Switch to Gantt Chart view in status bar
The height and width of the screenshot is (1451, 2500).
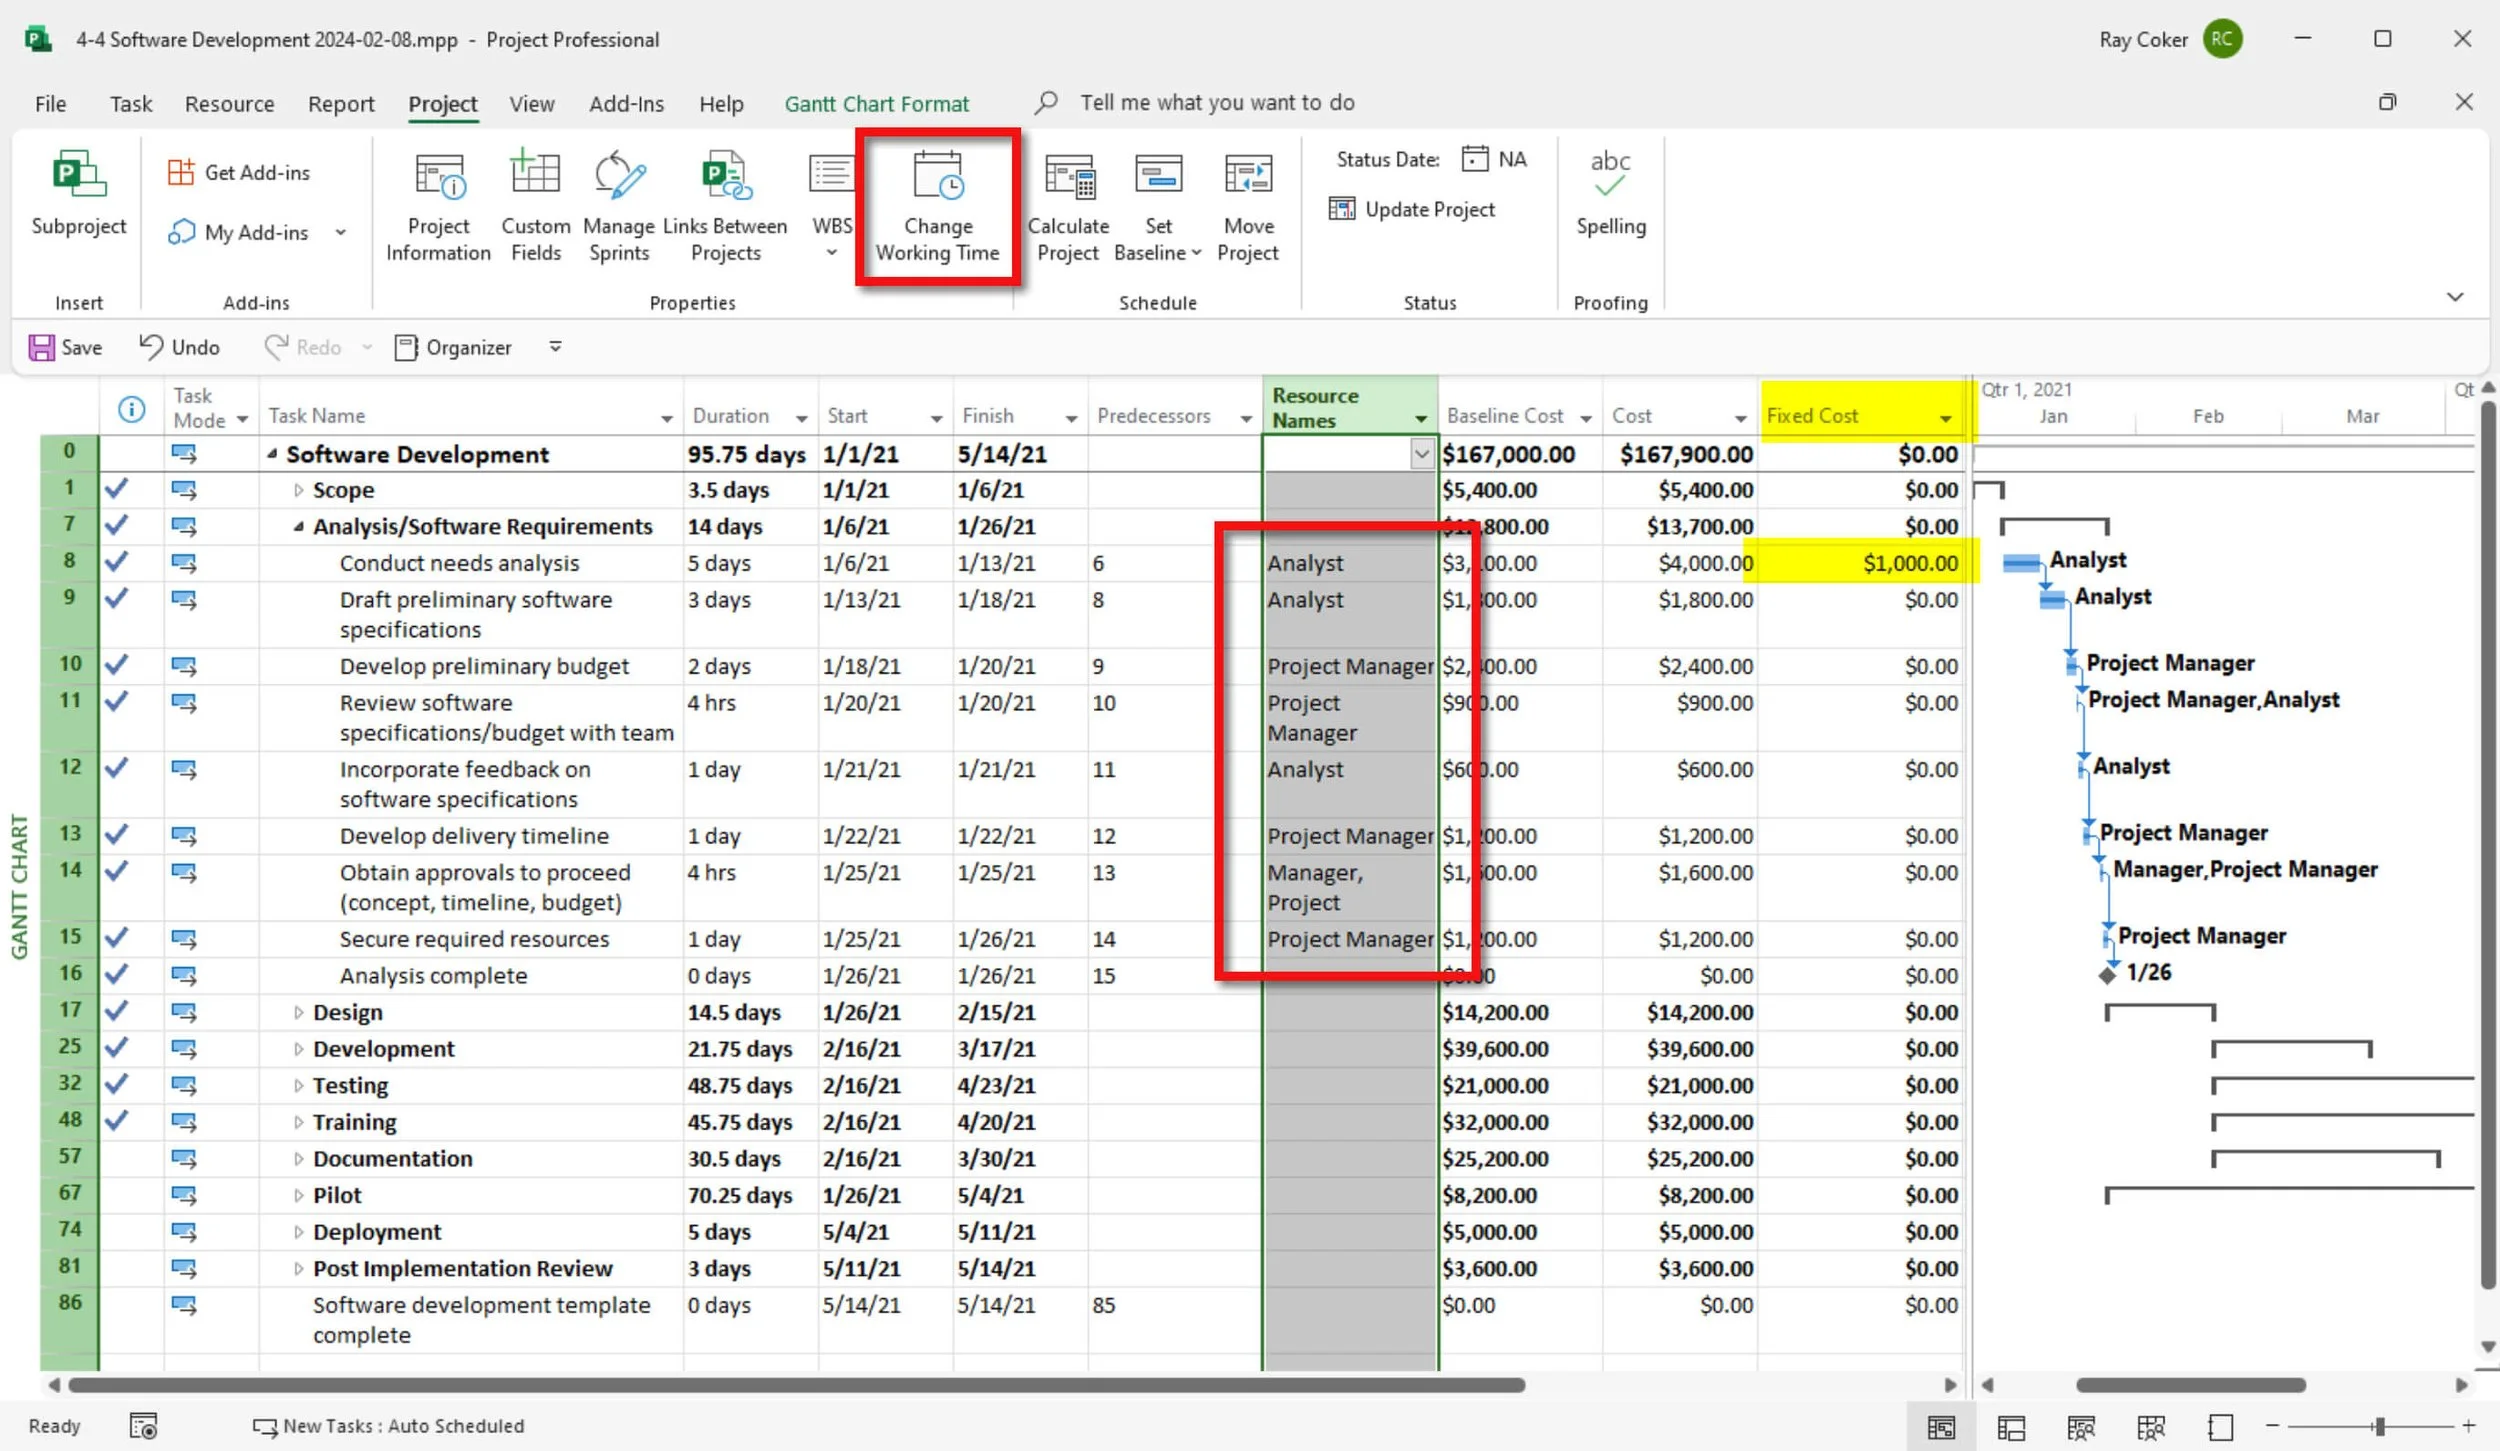1941,1427
